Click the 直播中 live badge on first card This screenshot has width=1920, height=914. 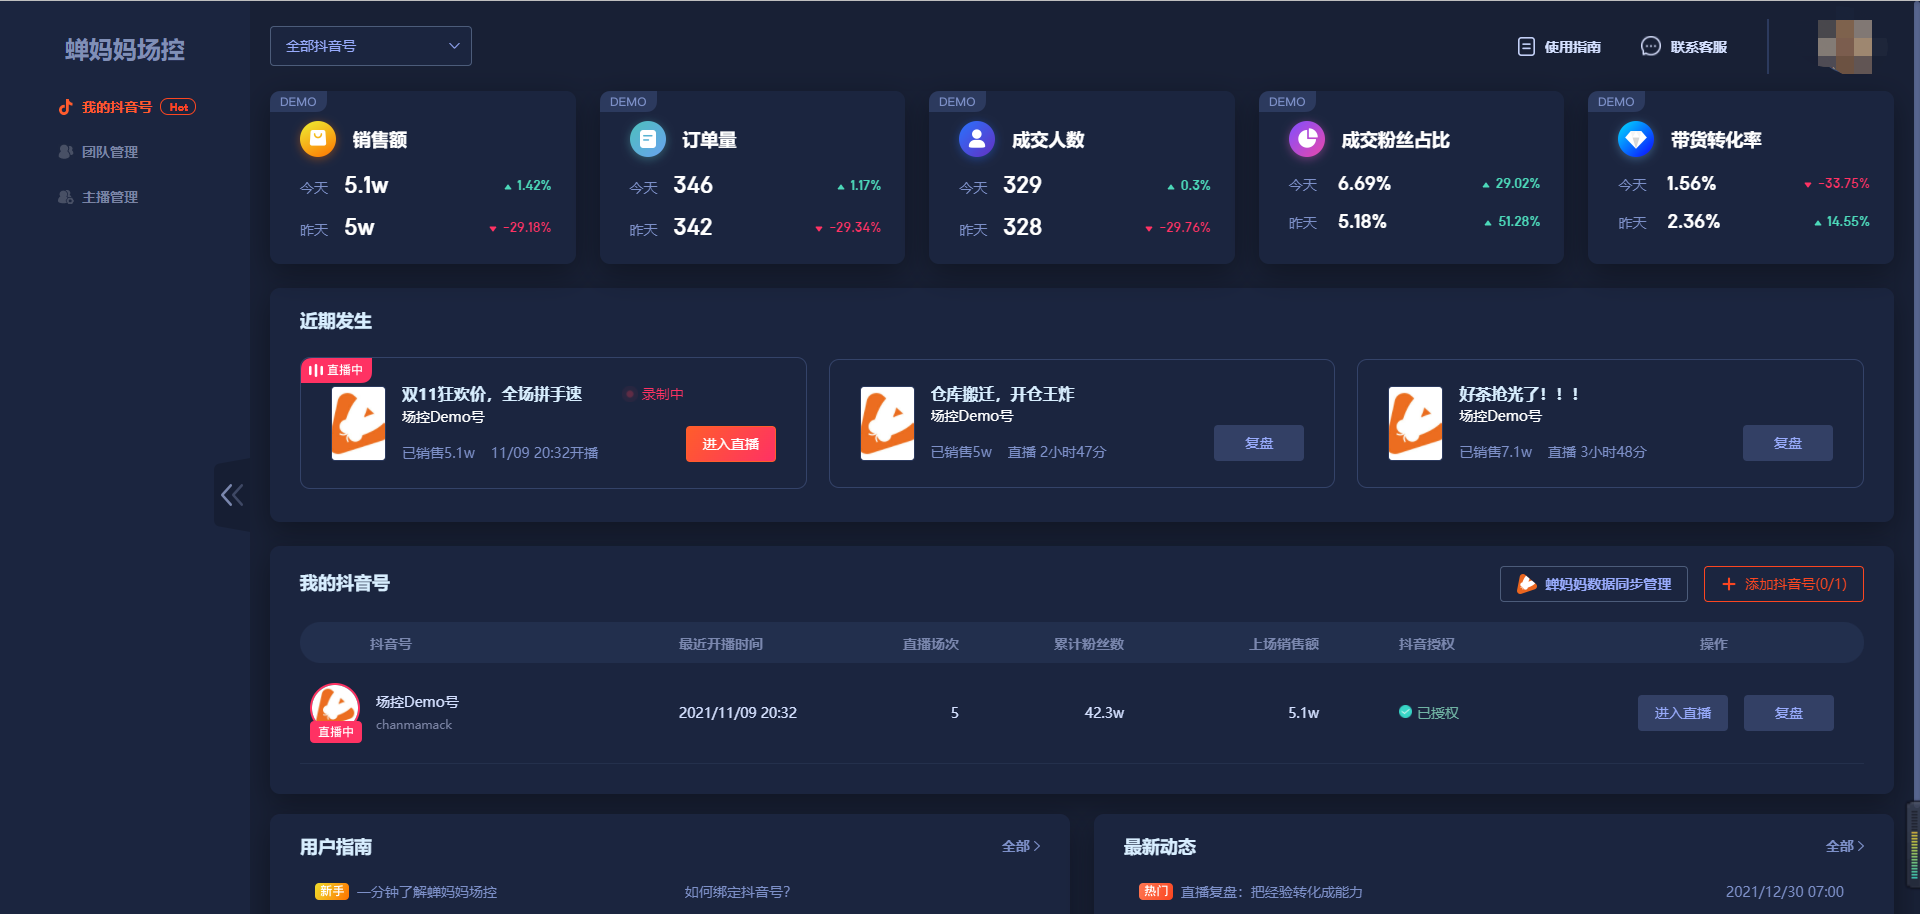336,370
